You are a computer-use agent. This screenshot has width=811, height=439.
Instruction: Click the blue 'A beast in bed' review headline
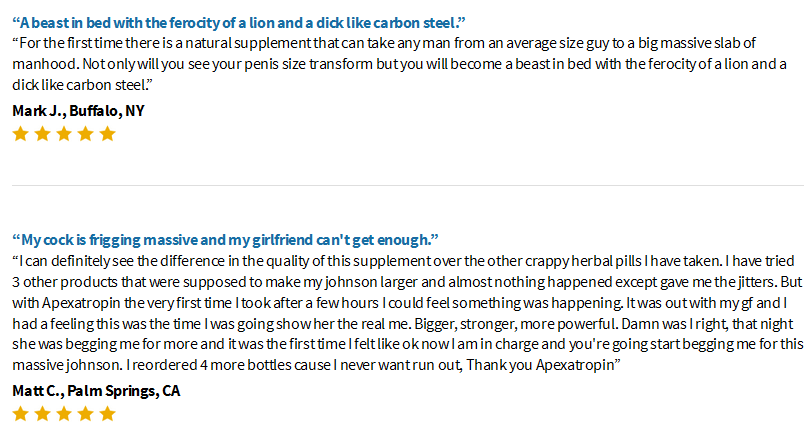tap(239, 23)
